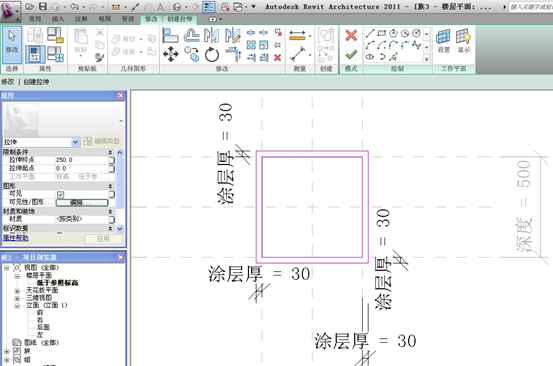553x366 pixels.
Task: Click the Mirror Pick Axis icon
Action: click(212, 35)
